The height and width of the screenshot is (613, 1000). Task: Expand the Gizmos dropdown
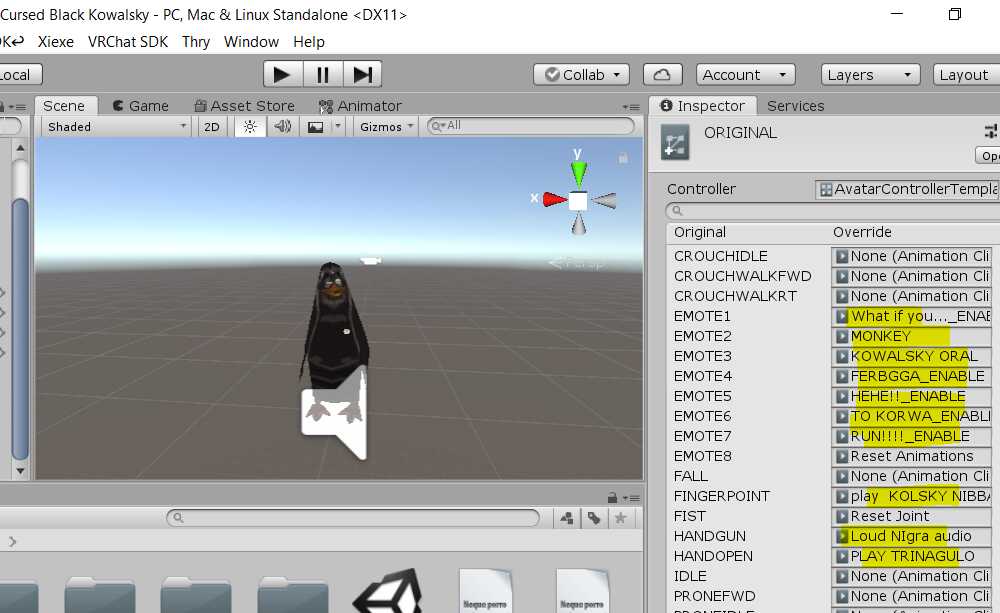click(386, 127)
